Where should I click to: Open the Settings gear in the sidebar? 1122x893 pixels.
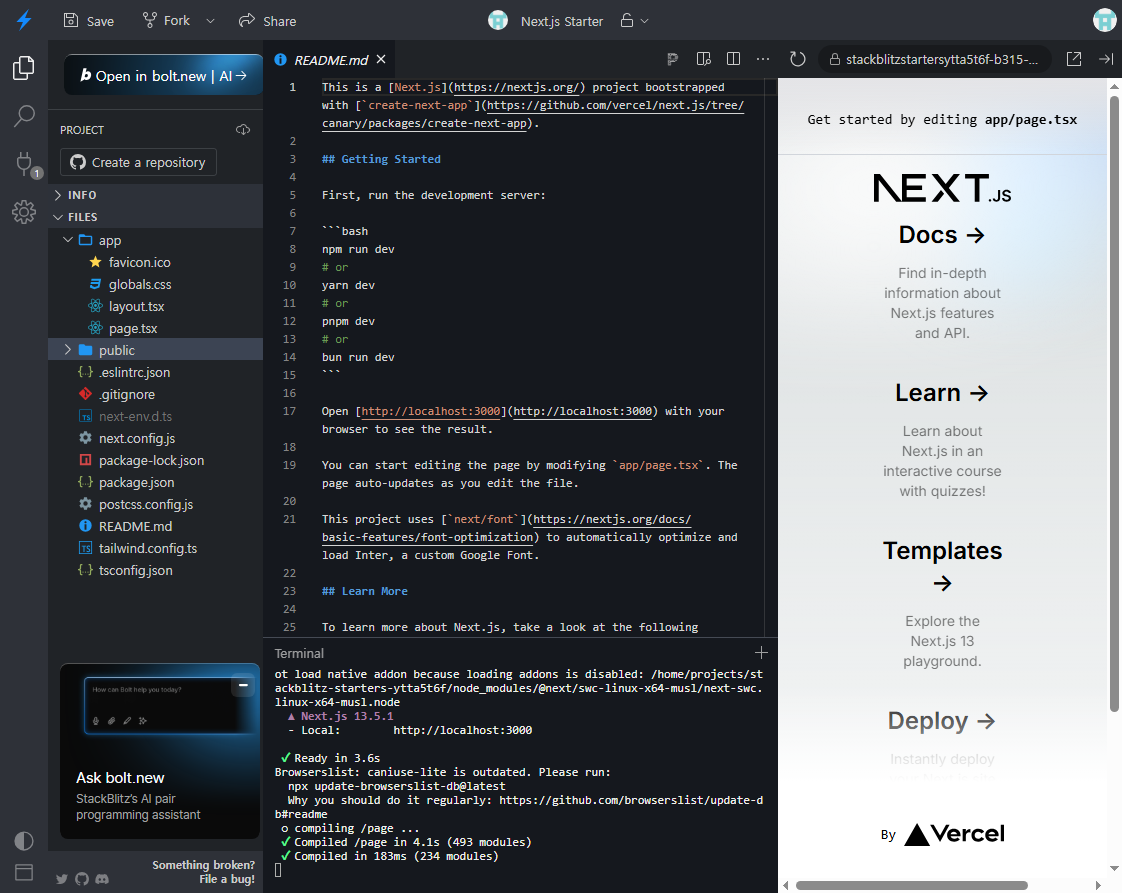(24, 212)
